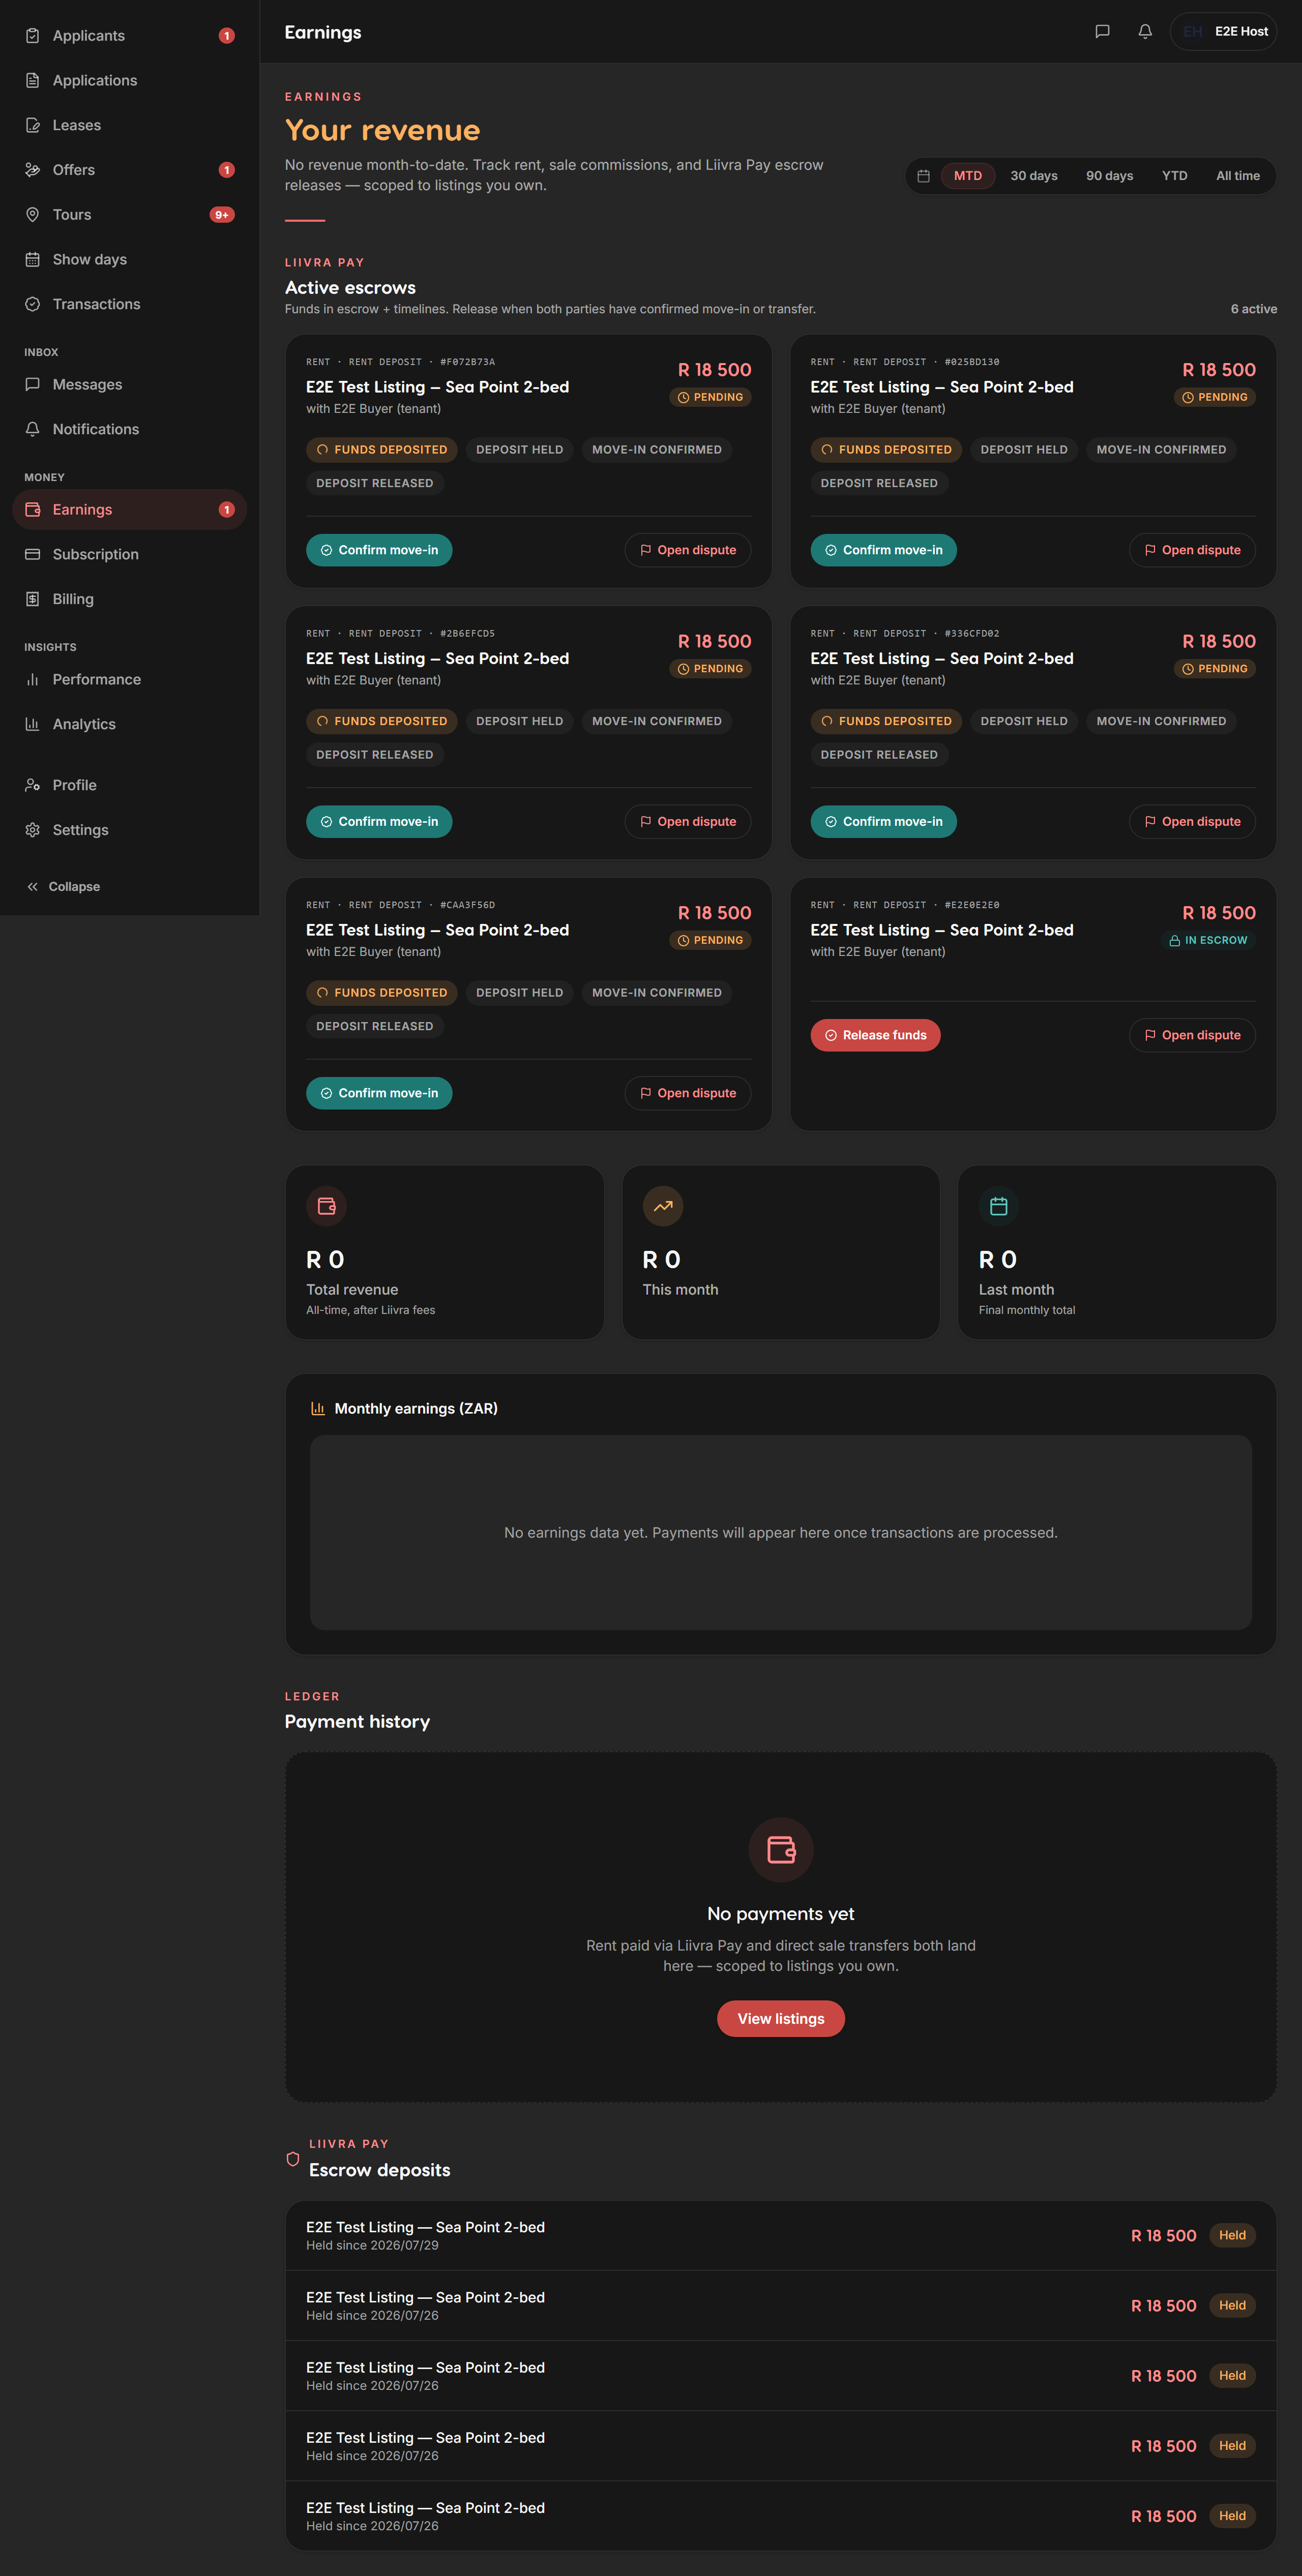Select the MTD date range
The image size is (1302, 2576).
968,176
